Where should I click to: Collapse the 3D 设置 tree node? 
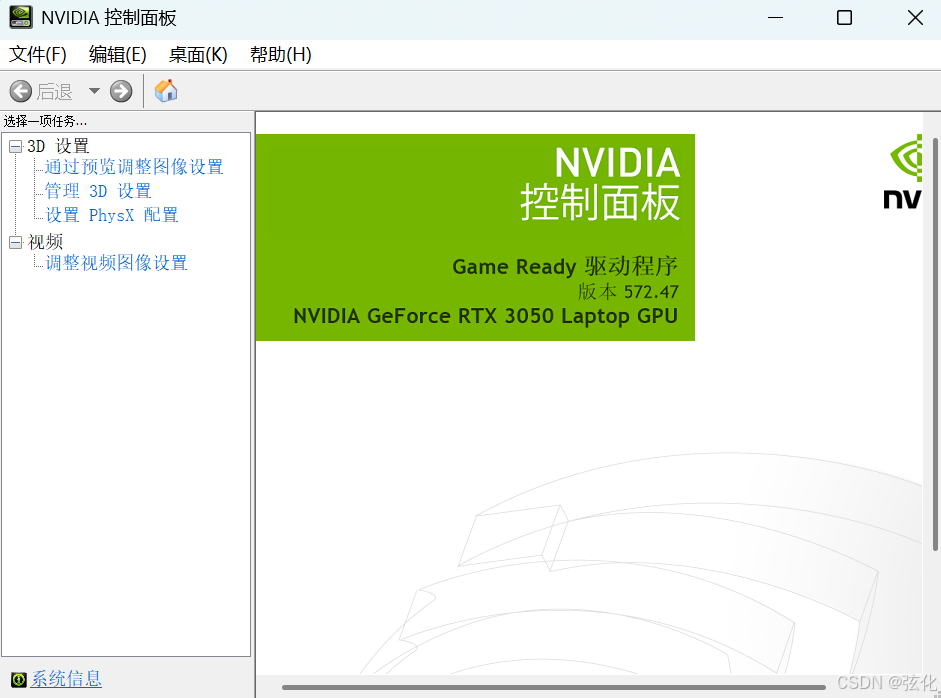[x=16, y=146]
